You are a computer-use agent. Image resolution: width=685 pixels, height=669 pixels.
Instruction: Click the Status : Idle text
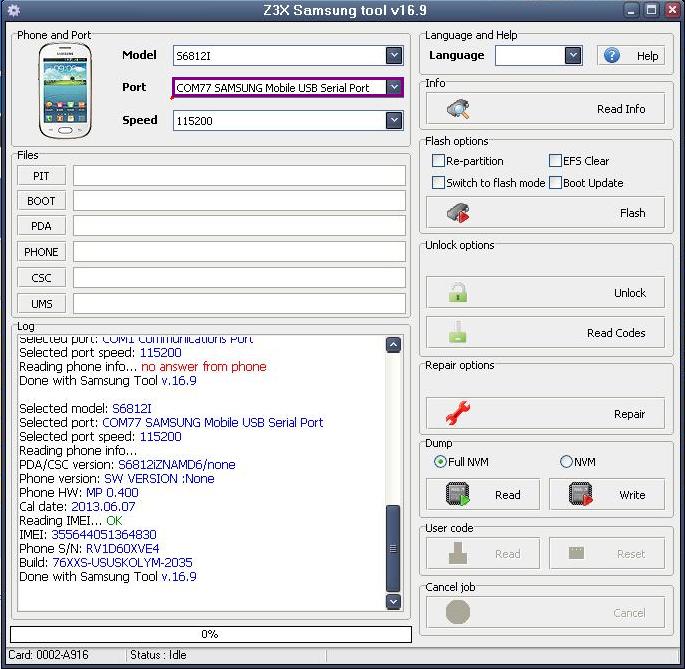click(x=158, y=655)
